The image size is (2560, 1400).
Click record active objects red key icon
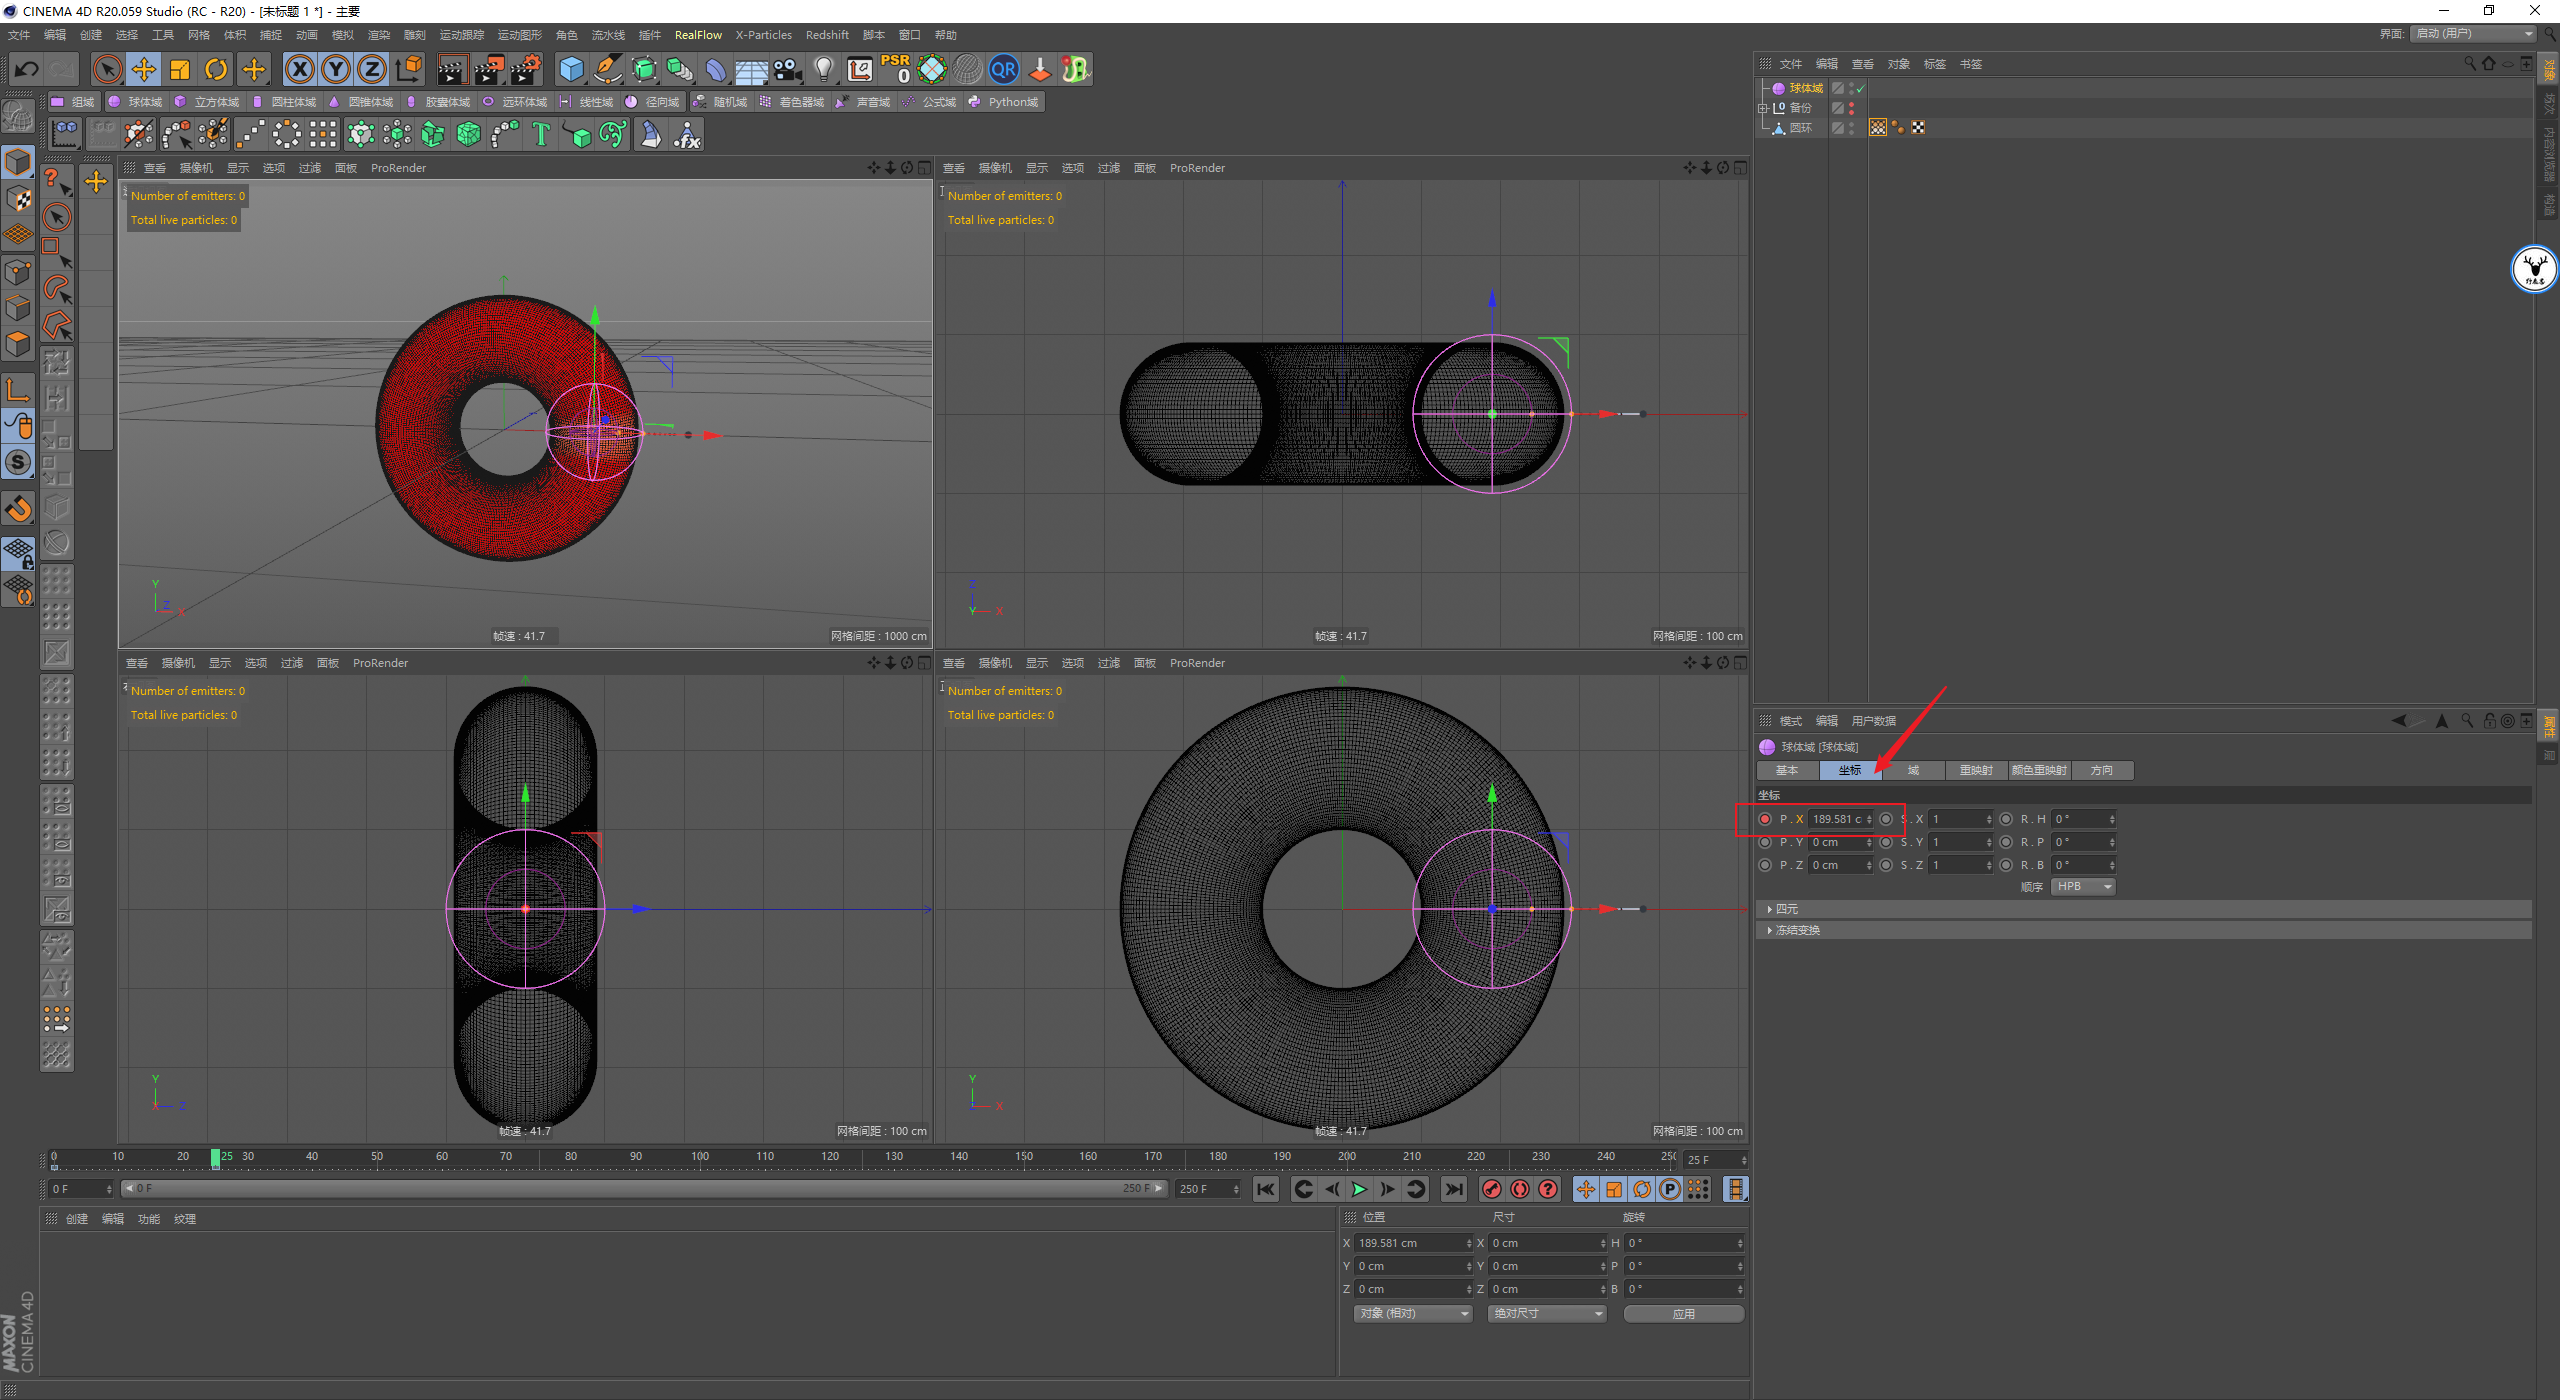(1492, 1189)
